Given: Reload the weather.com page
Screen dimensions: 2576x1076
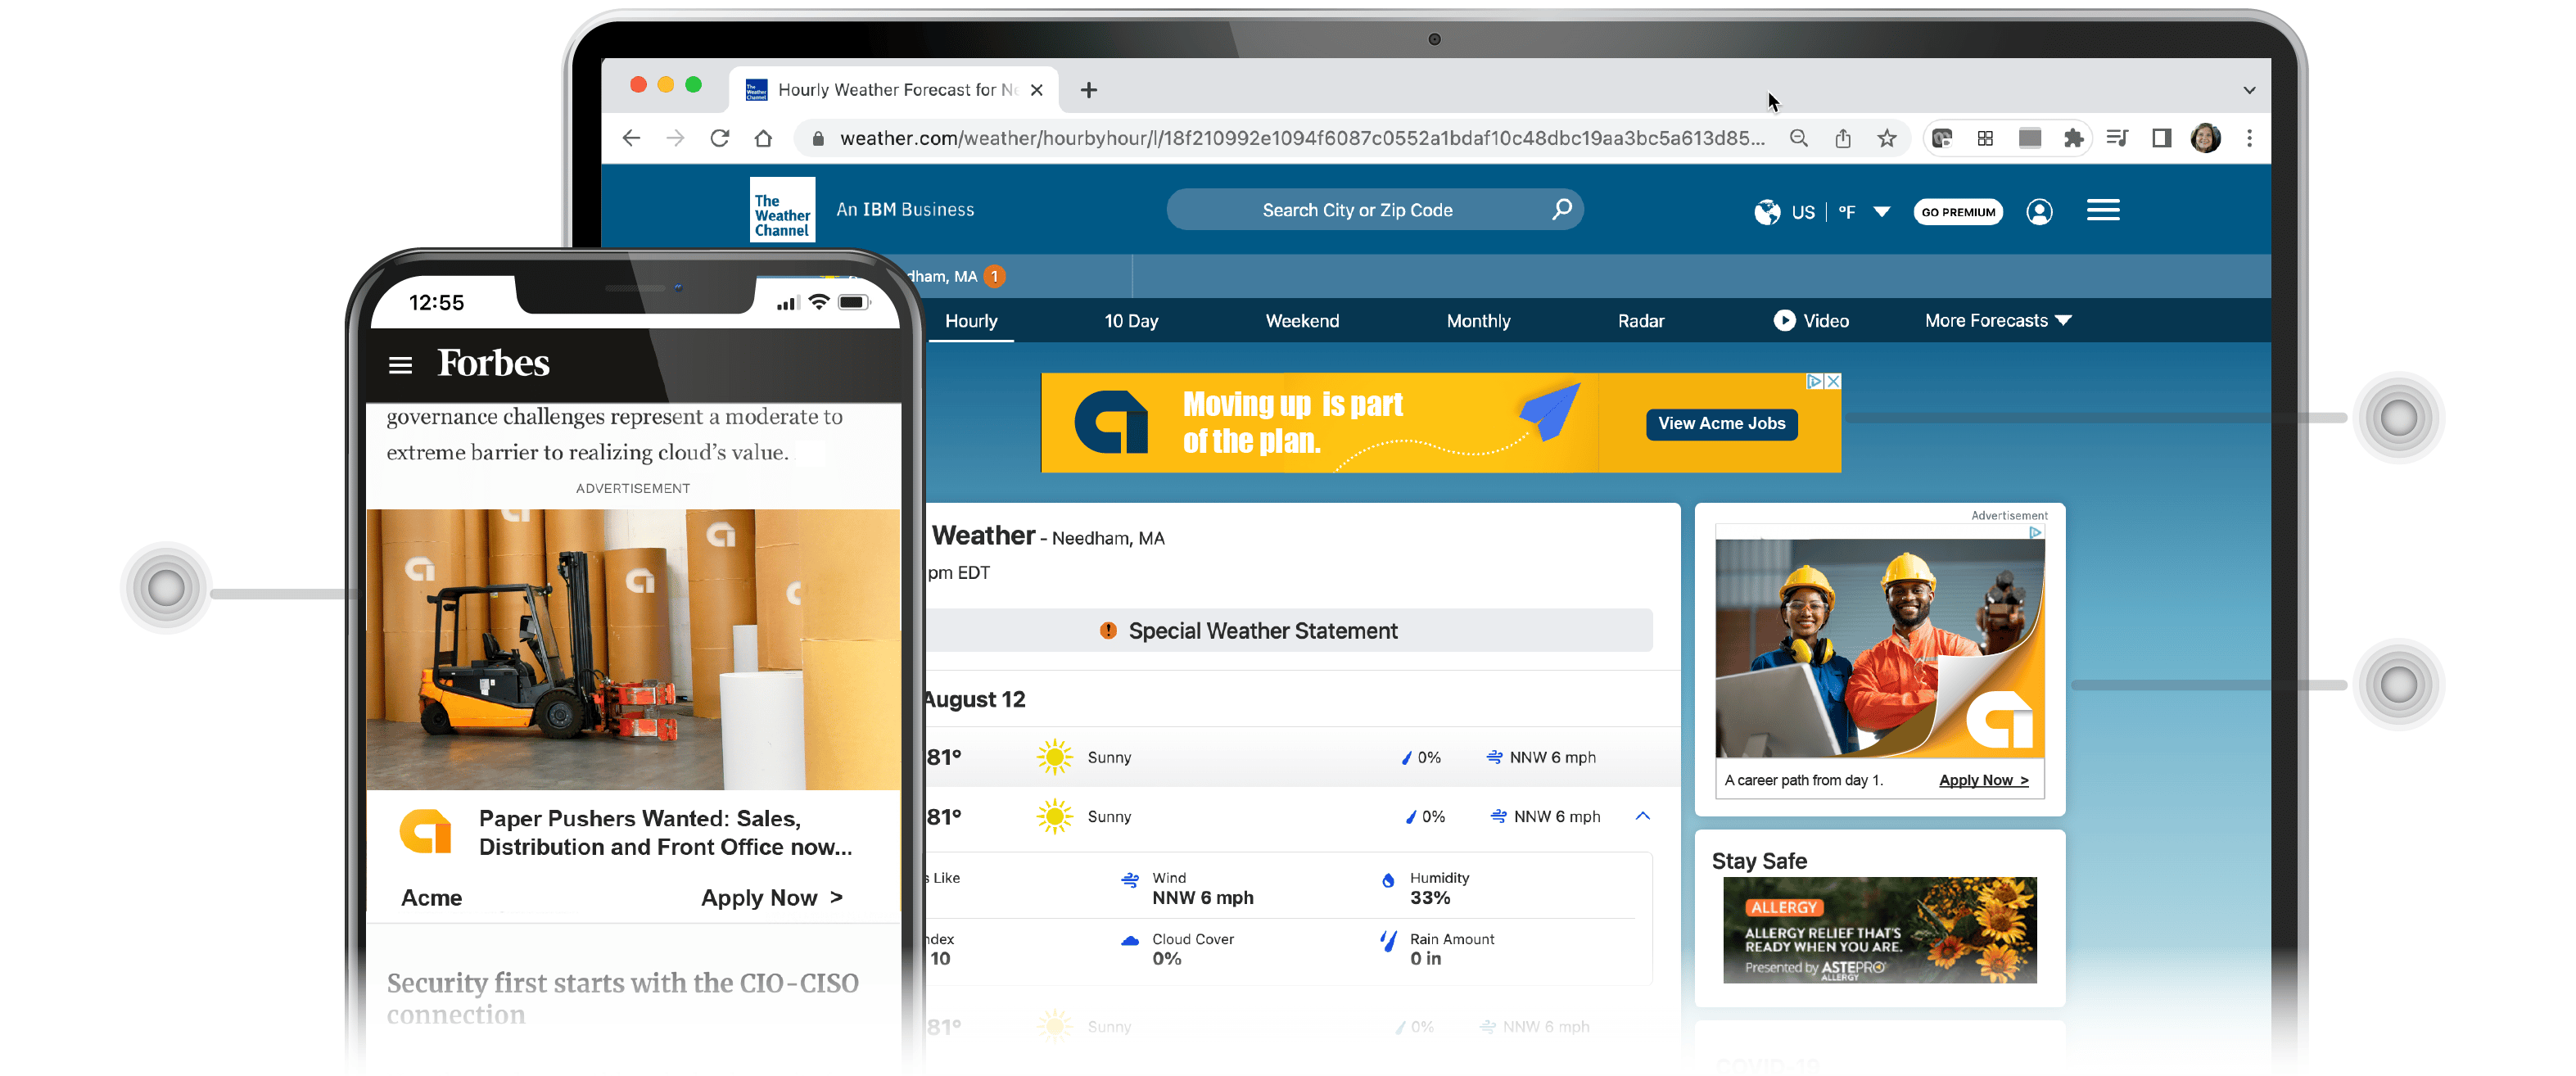Looking at the screenshot, I should point(719,138).
